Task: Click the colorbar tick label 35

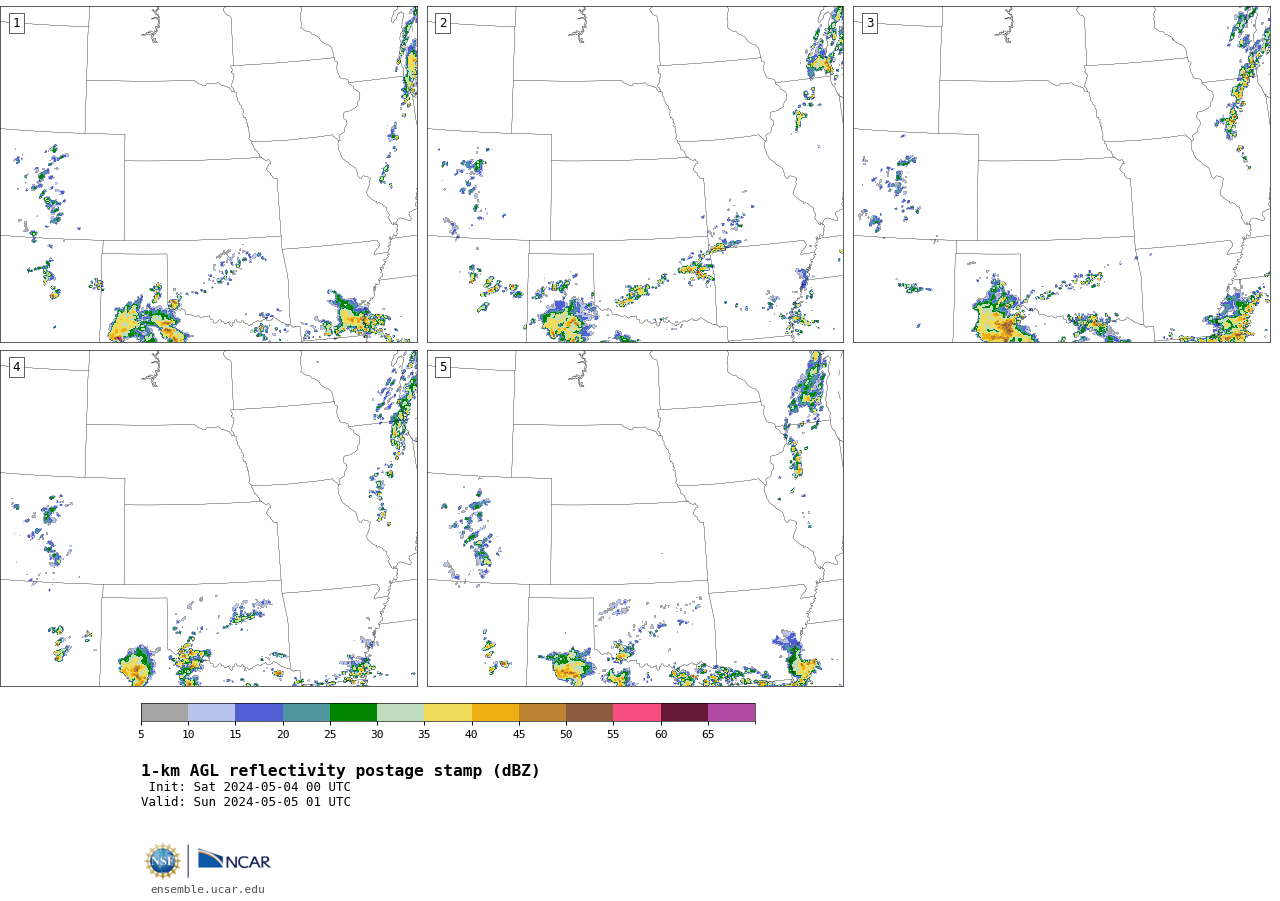Action: 424,735
